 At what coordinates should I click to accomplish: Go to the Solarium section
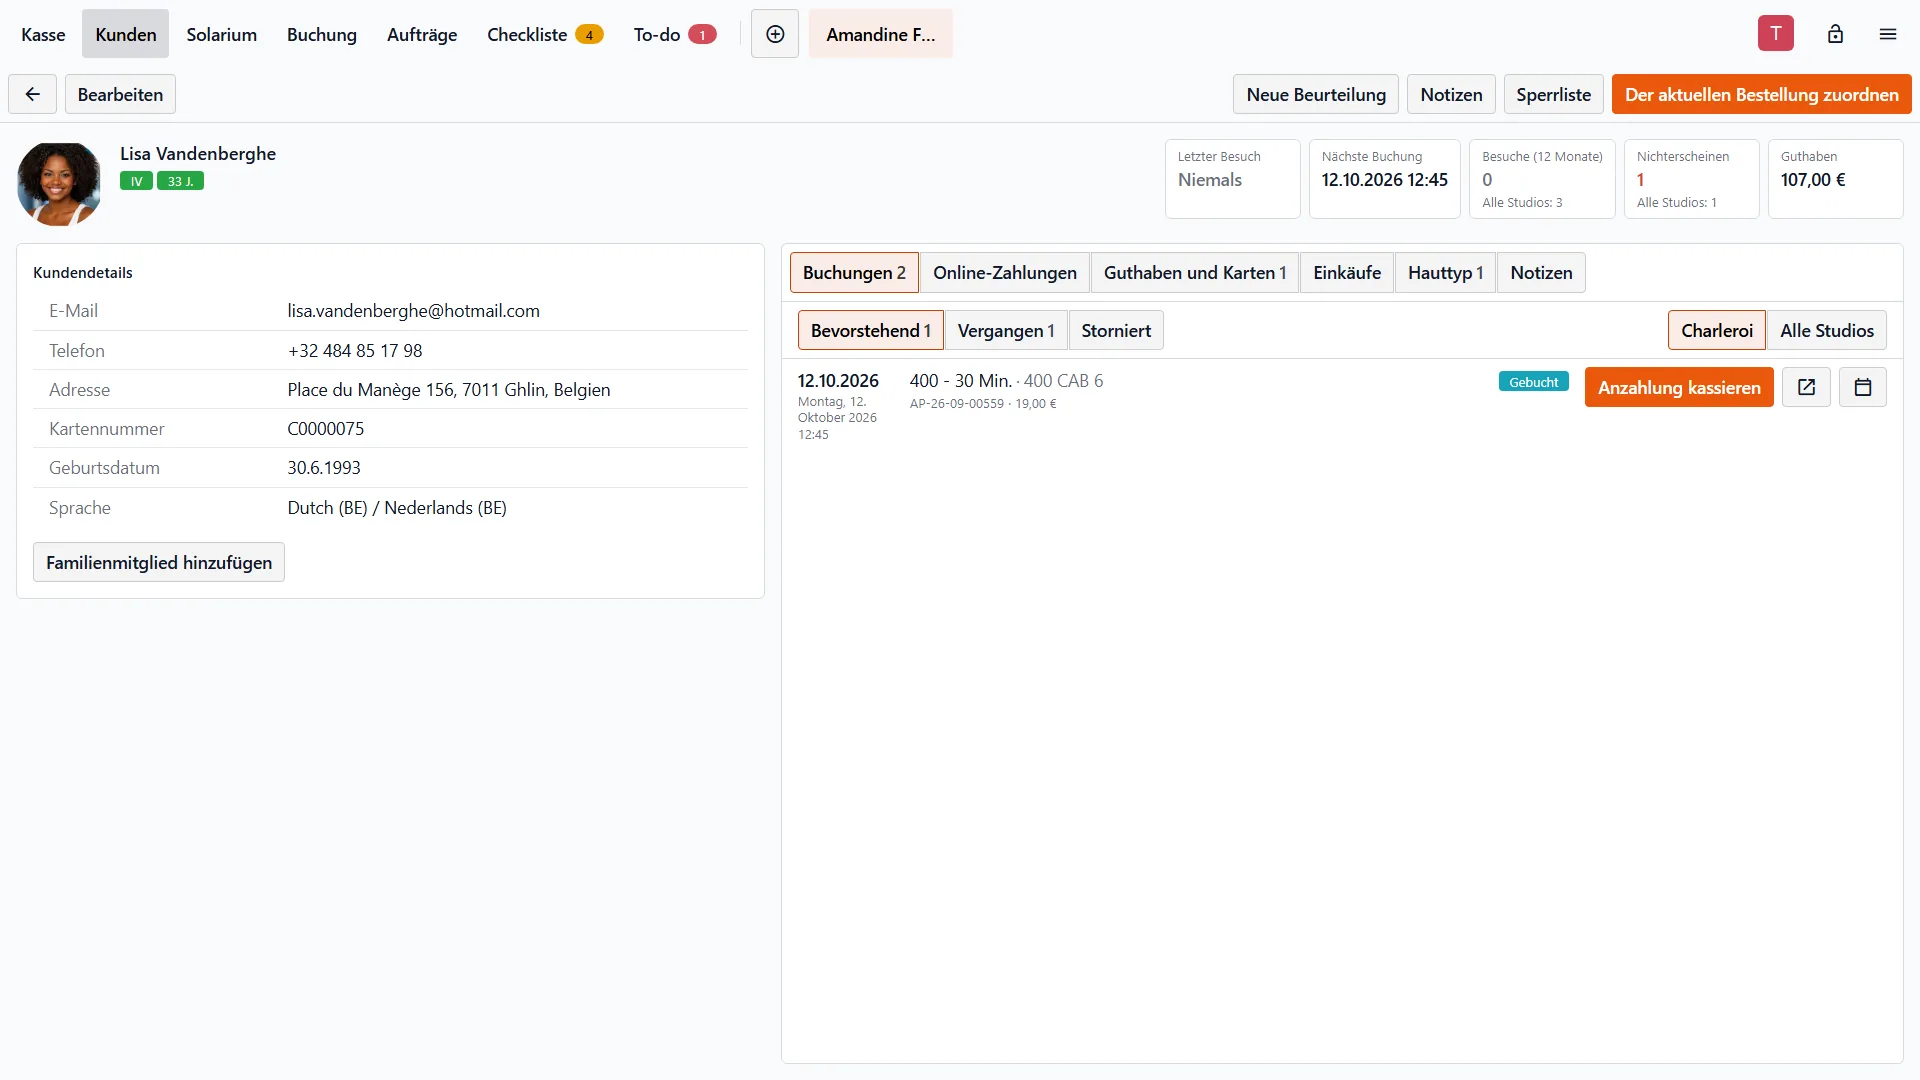[222, 34]
